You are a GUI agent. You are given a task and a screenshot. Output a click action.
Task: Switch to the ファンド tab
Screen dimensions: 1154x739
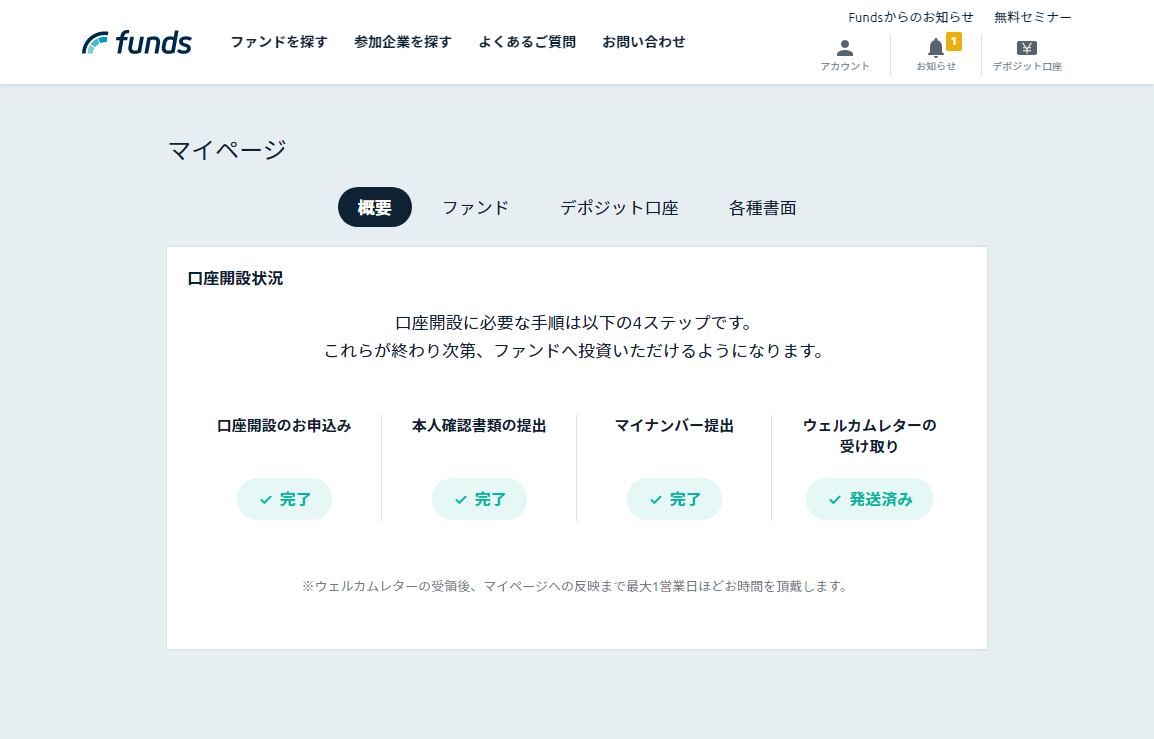coord(476,208)
